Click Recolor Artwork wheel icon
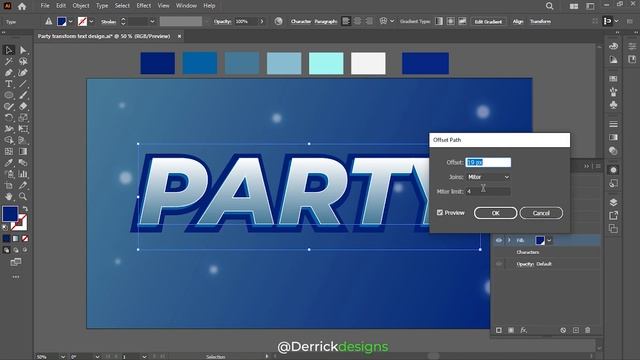Image resolution: width=640 pixels, height=360 pixels. (278, 22)
